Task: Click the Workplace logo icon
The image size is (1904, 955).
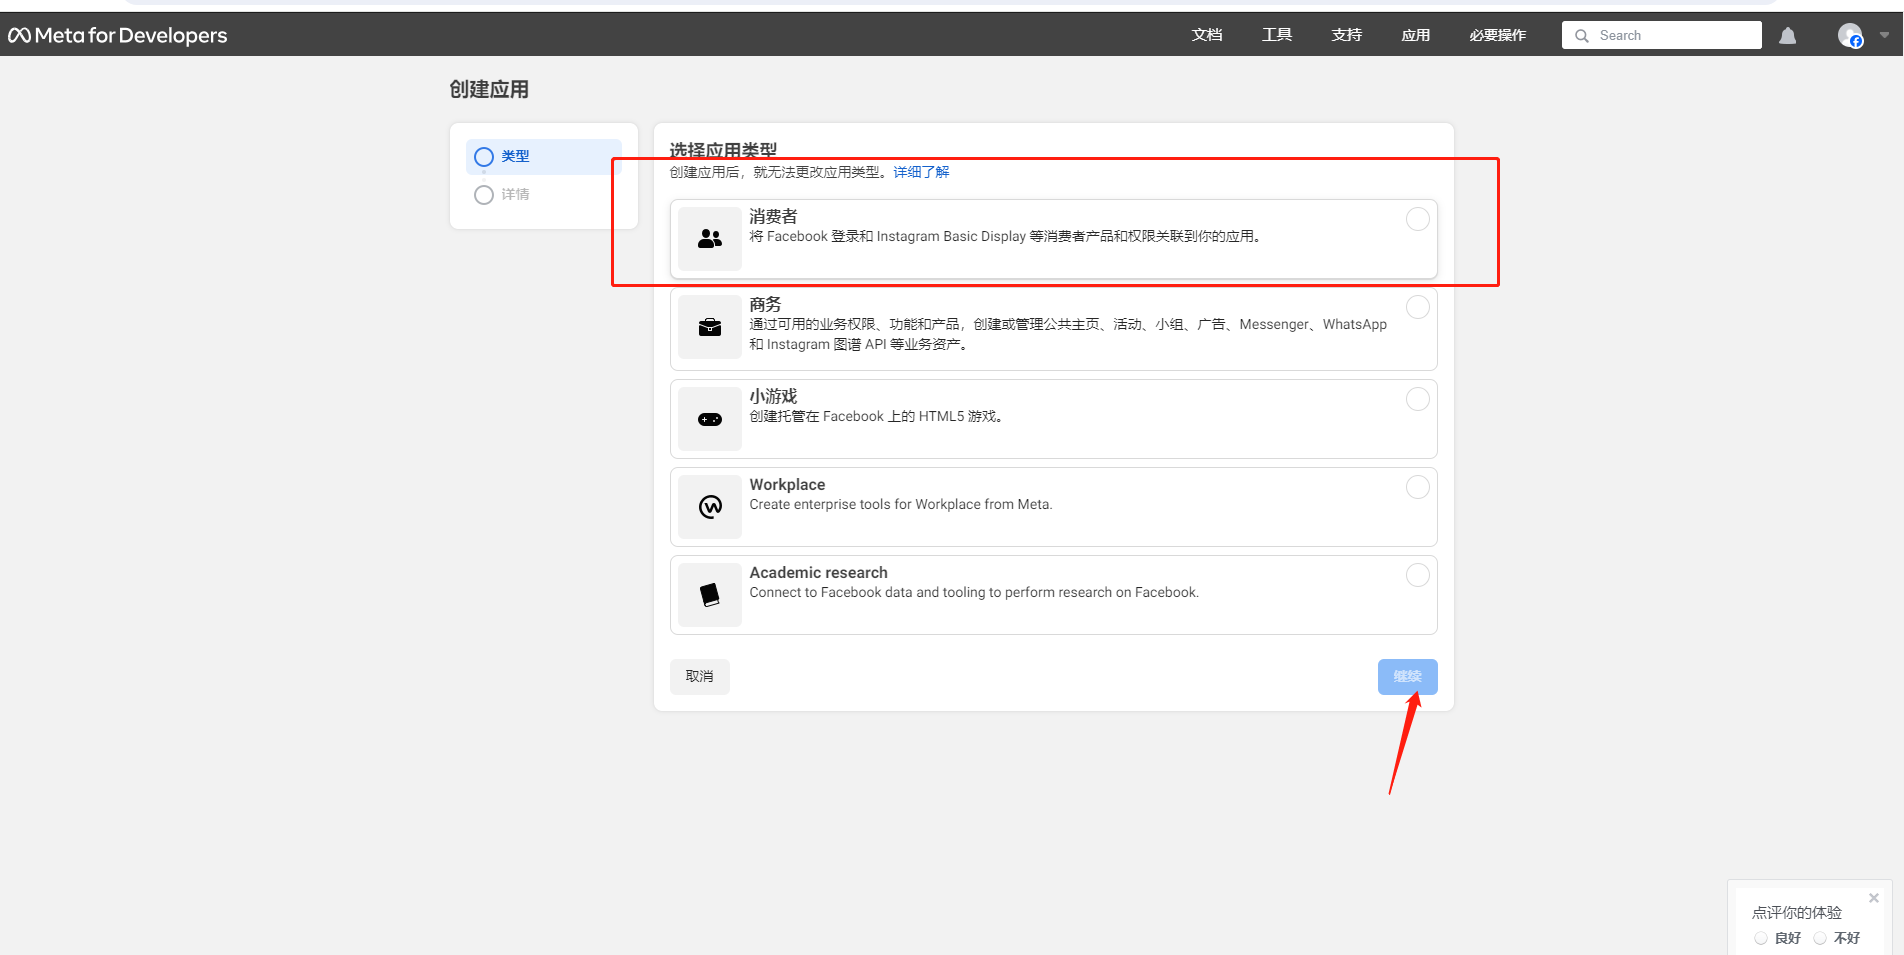Action: [x=710, y=507]
